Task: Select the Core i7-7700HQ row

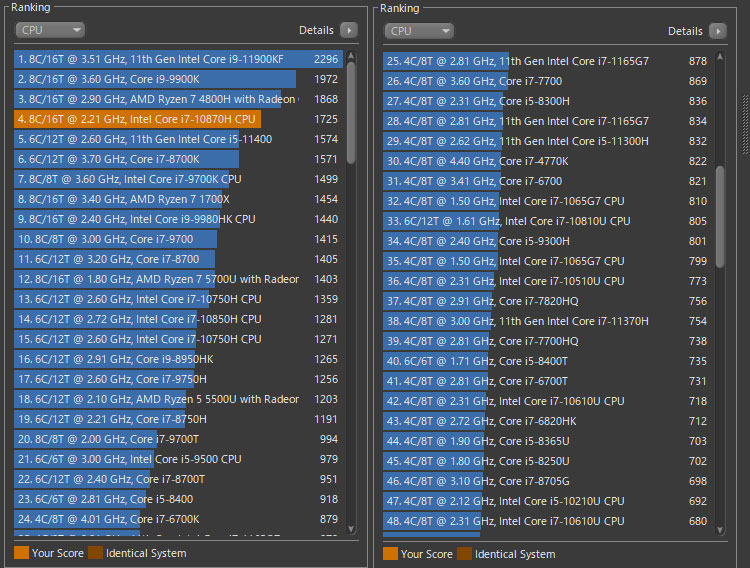Action: [548, 341]
